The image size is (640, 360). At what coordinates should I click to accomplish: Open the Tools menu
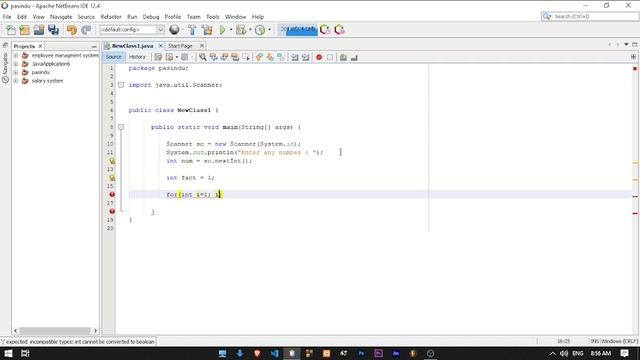(213, 17)
